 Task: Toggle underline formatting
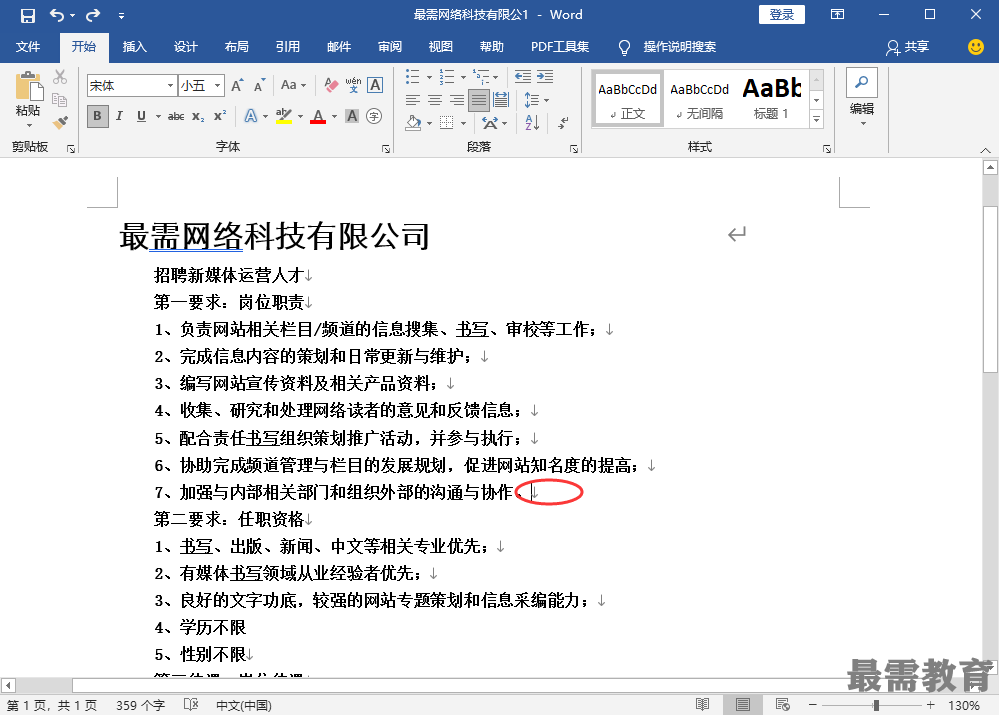[x=141, y=116]
